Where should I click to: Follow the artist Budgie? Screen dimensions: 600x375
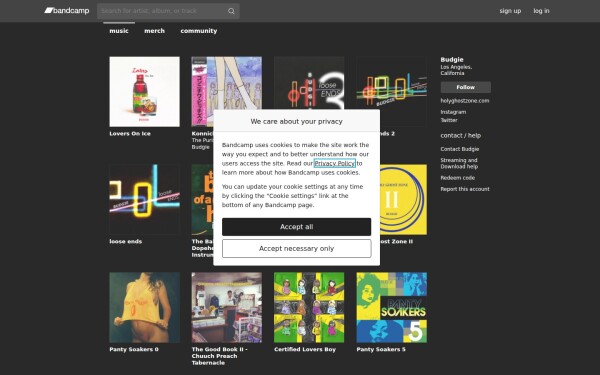coord(465,87)
